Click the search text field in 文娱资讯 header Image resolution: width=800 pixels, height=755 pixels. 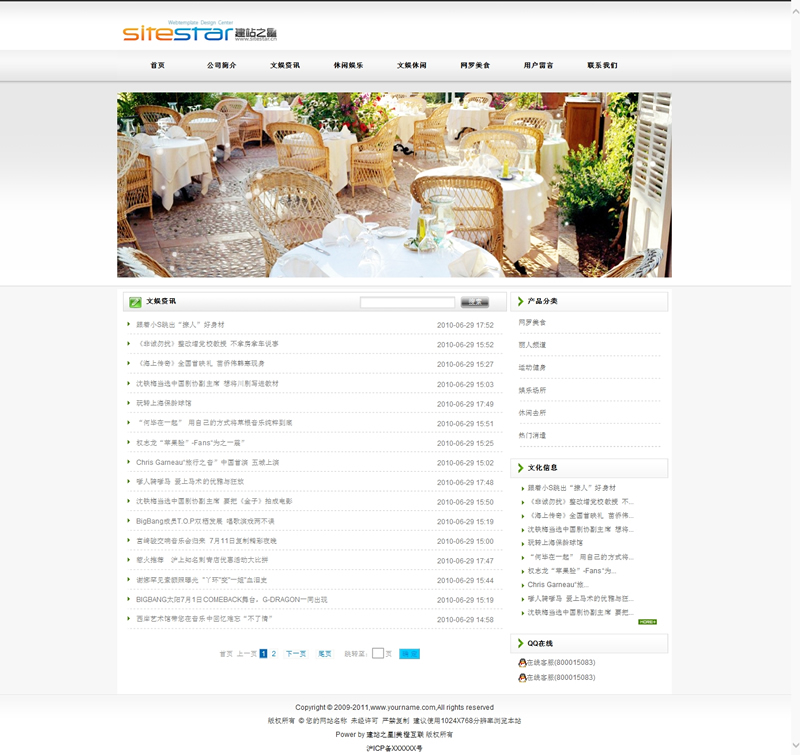pos(407,301)
